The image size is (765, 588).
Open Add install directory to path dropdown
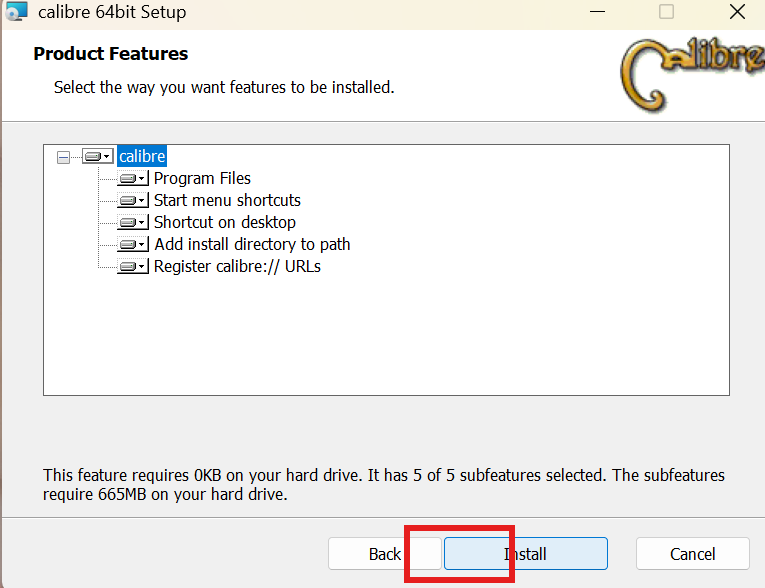tap(133, 244)
